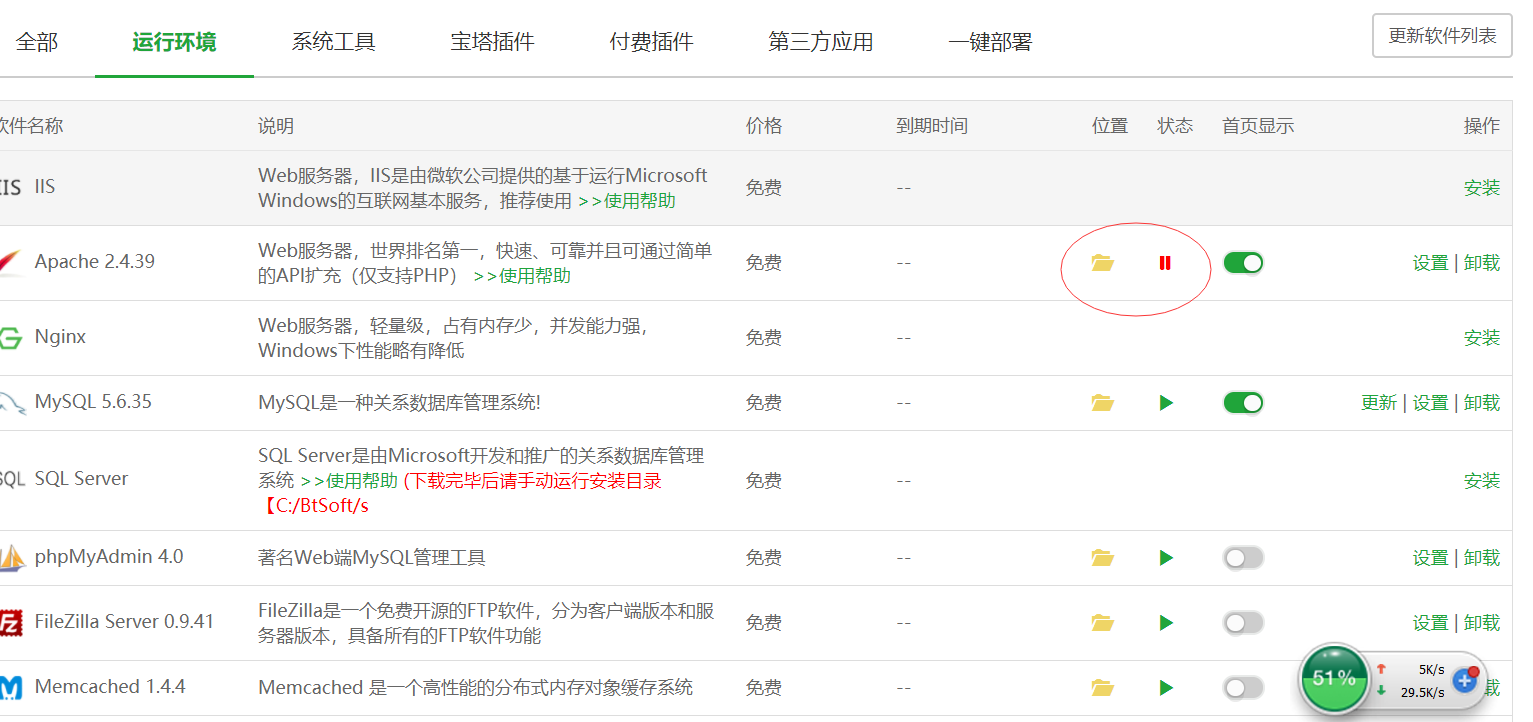The height and width of the screenshot is (722, 1533).
Task: Open SQL Server >>使用帮助 link
Action: 348,481
